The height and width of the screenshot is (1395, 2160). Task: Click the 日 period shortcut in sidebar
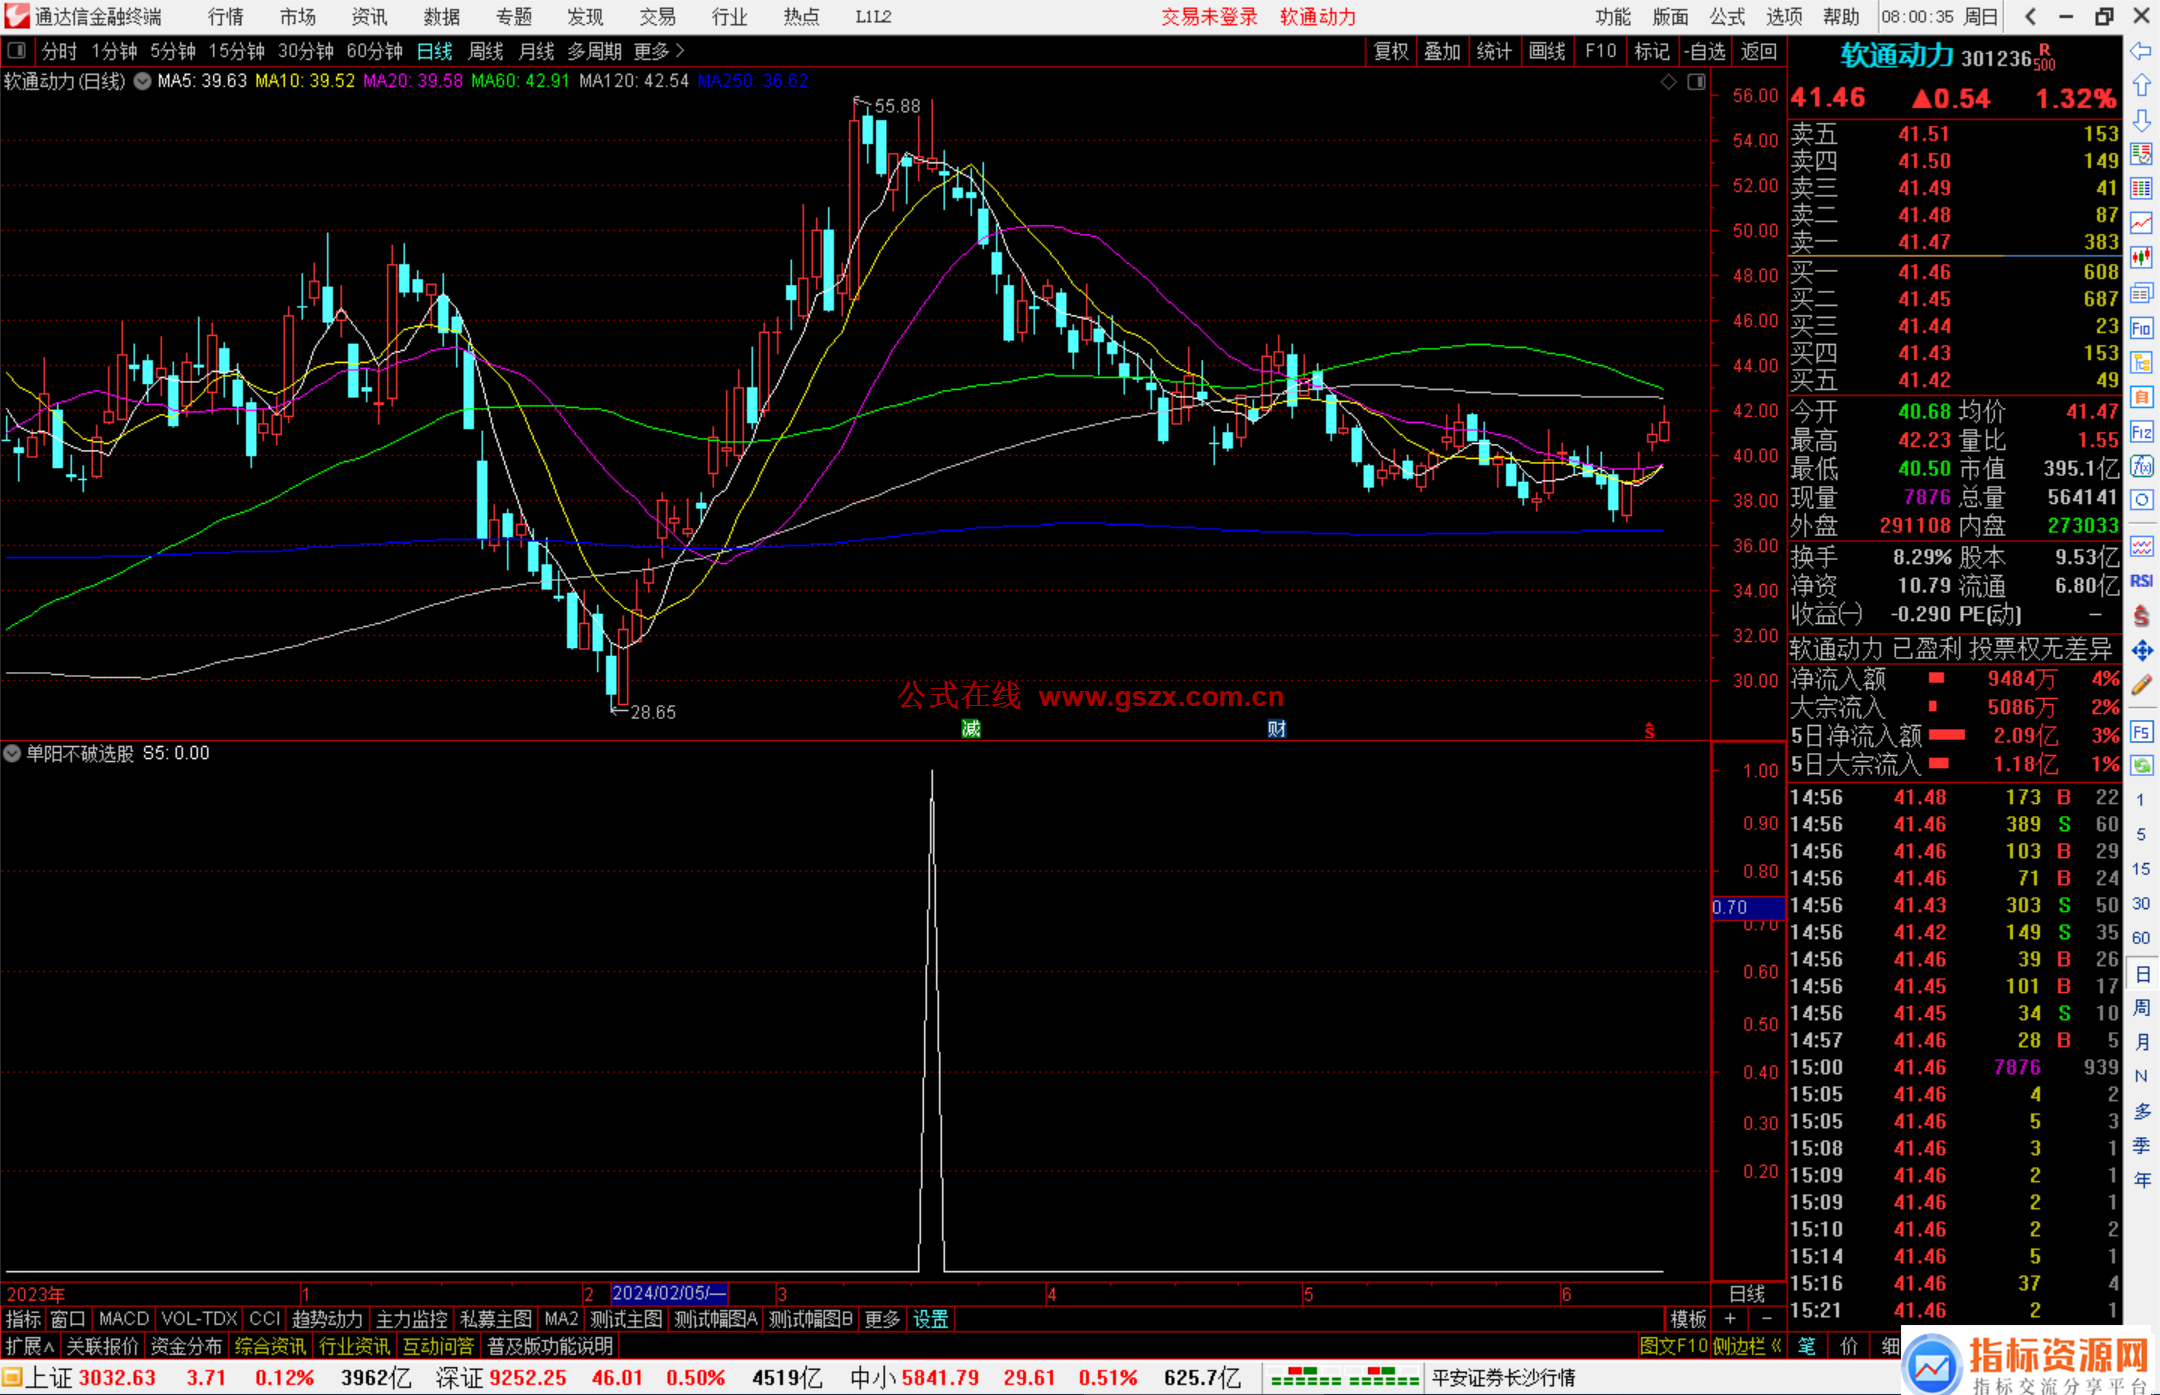(2141, 974)
